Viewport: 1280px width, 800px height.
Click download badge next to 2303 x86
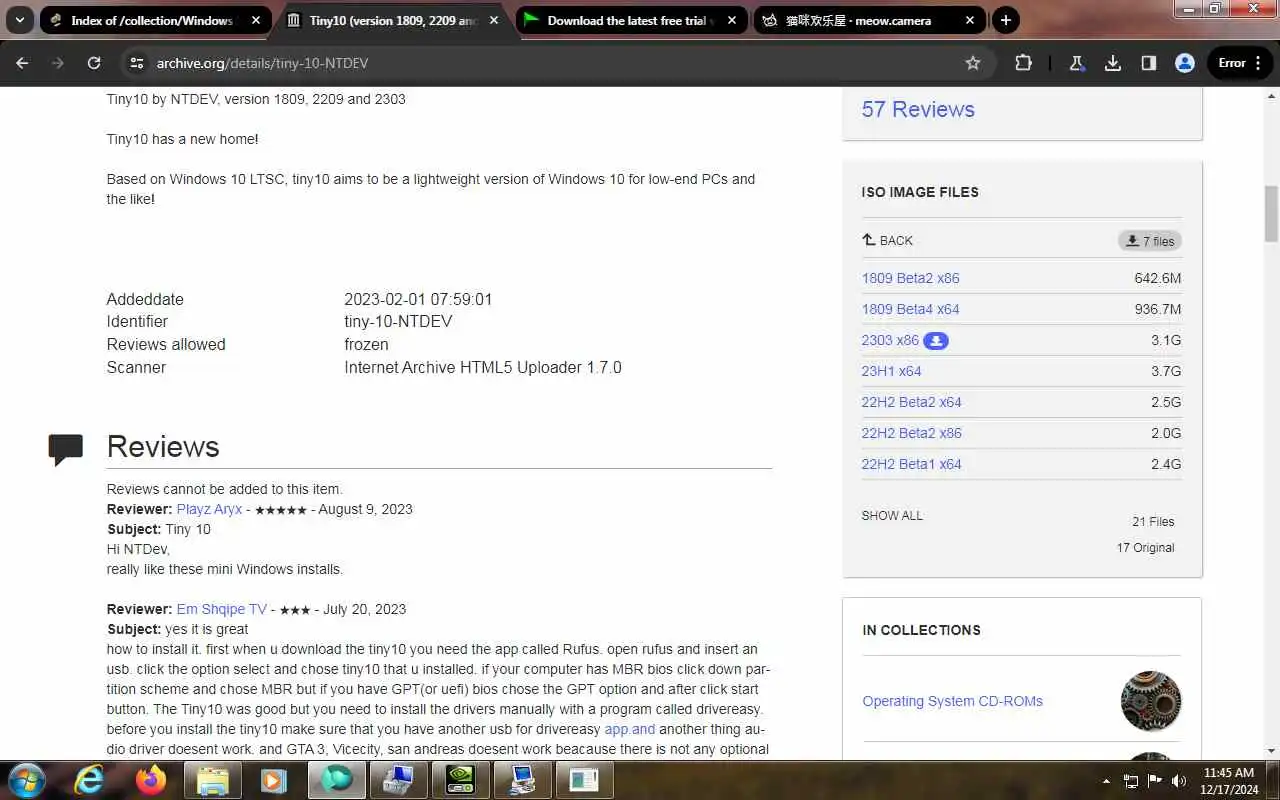pos(935,341)
